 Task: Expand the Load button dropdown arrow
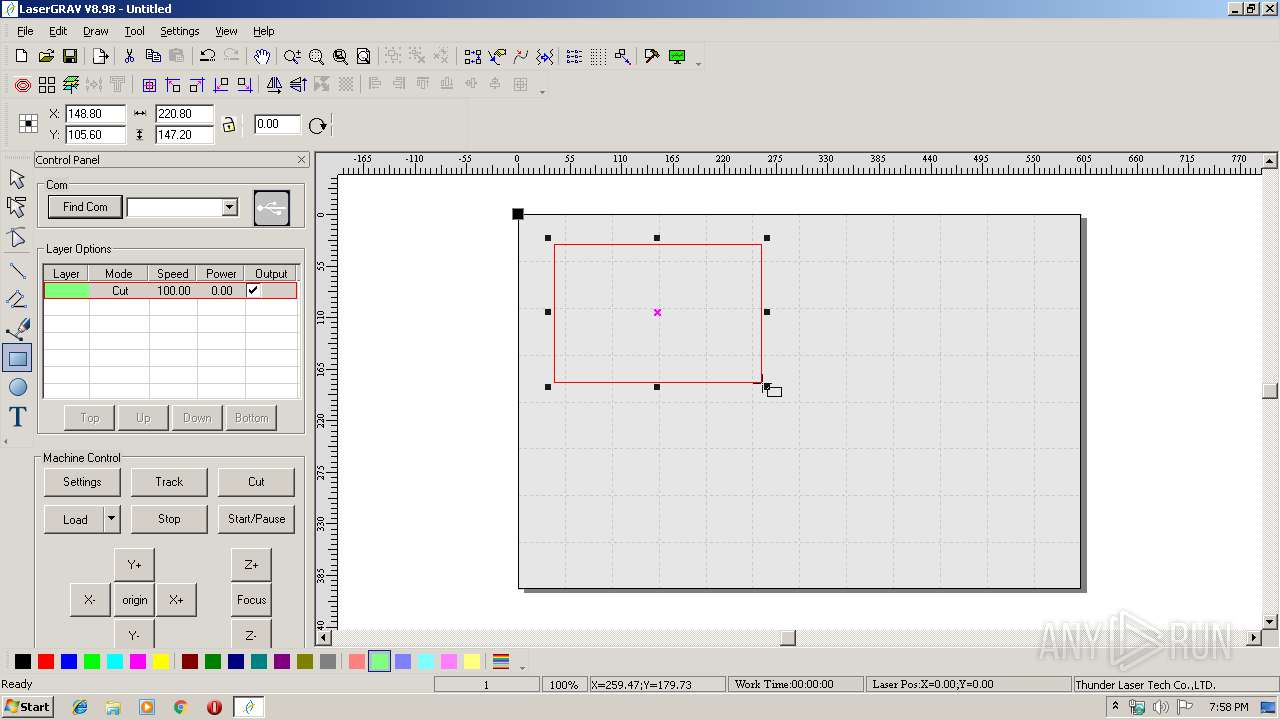(112, 519)
